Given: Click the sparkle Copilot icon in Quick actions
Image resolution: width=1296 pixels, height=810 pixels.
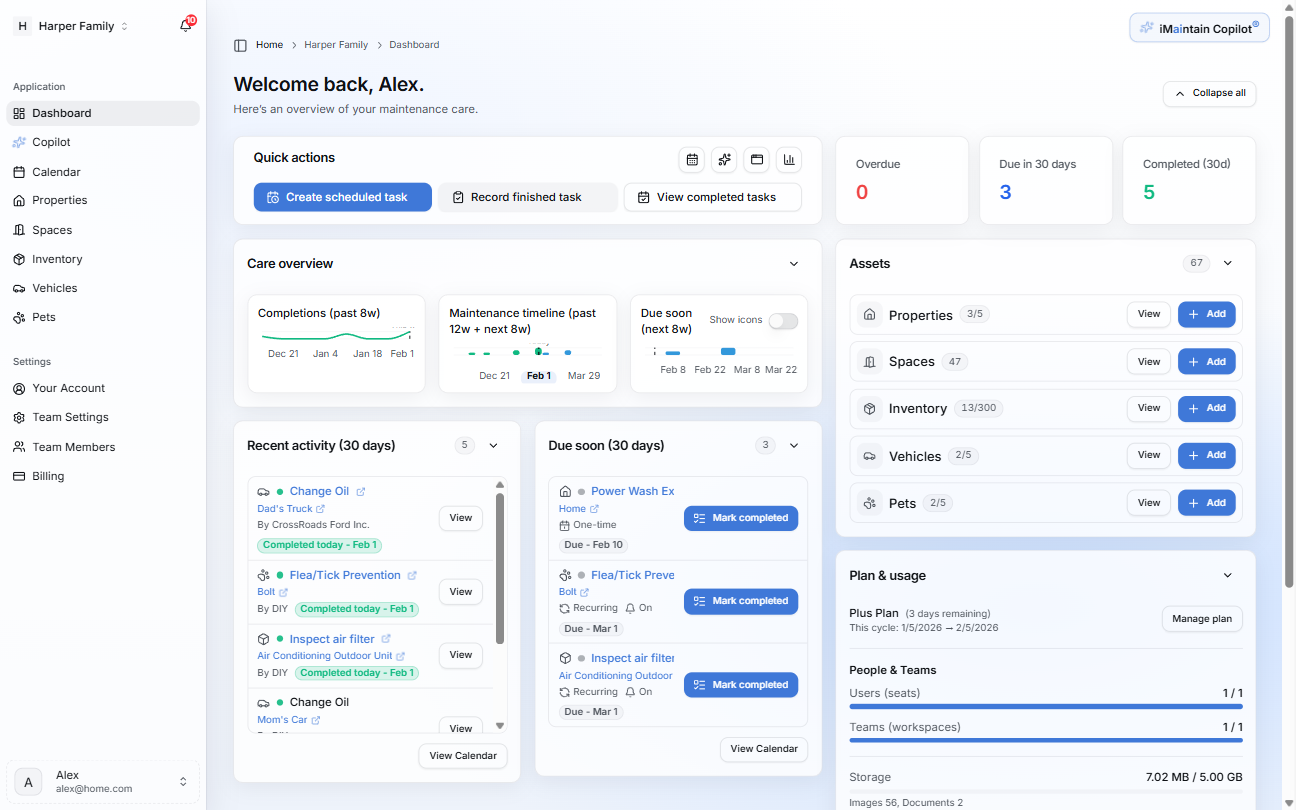Looking at the screenshot, I should 724,159.
